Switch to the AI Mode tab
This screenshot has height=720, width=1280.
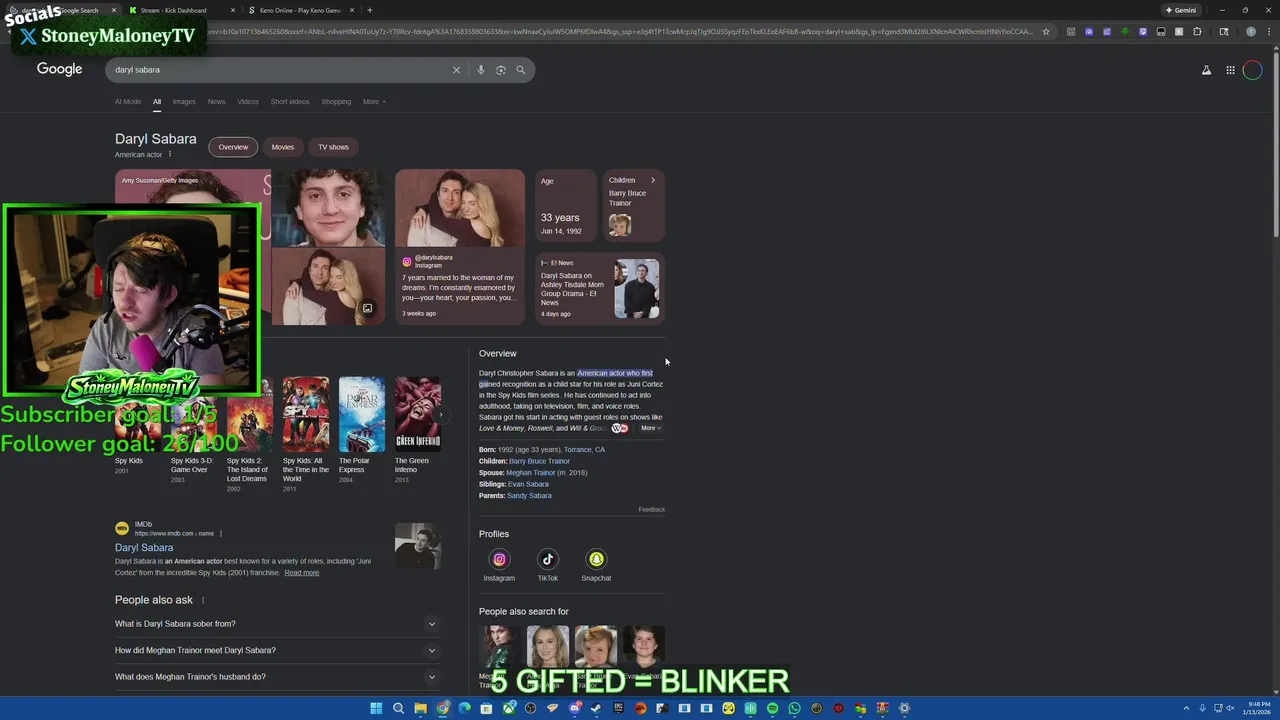(128, 101)
